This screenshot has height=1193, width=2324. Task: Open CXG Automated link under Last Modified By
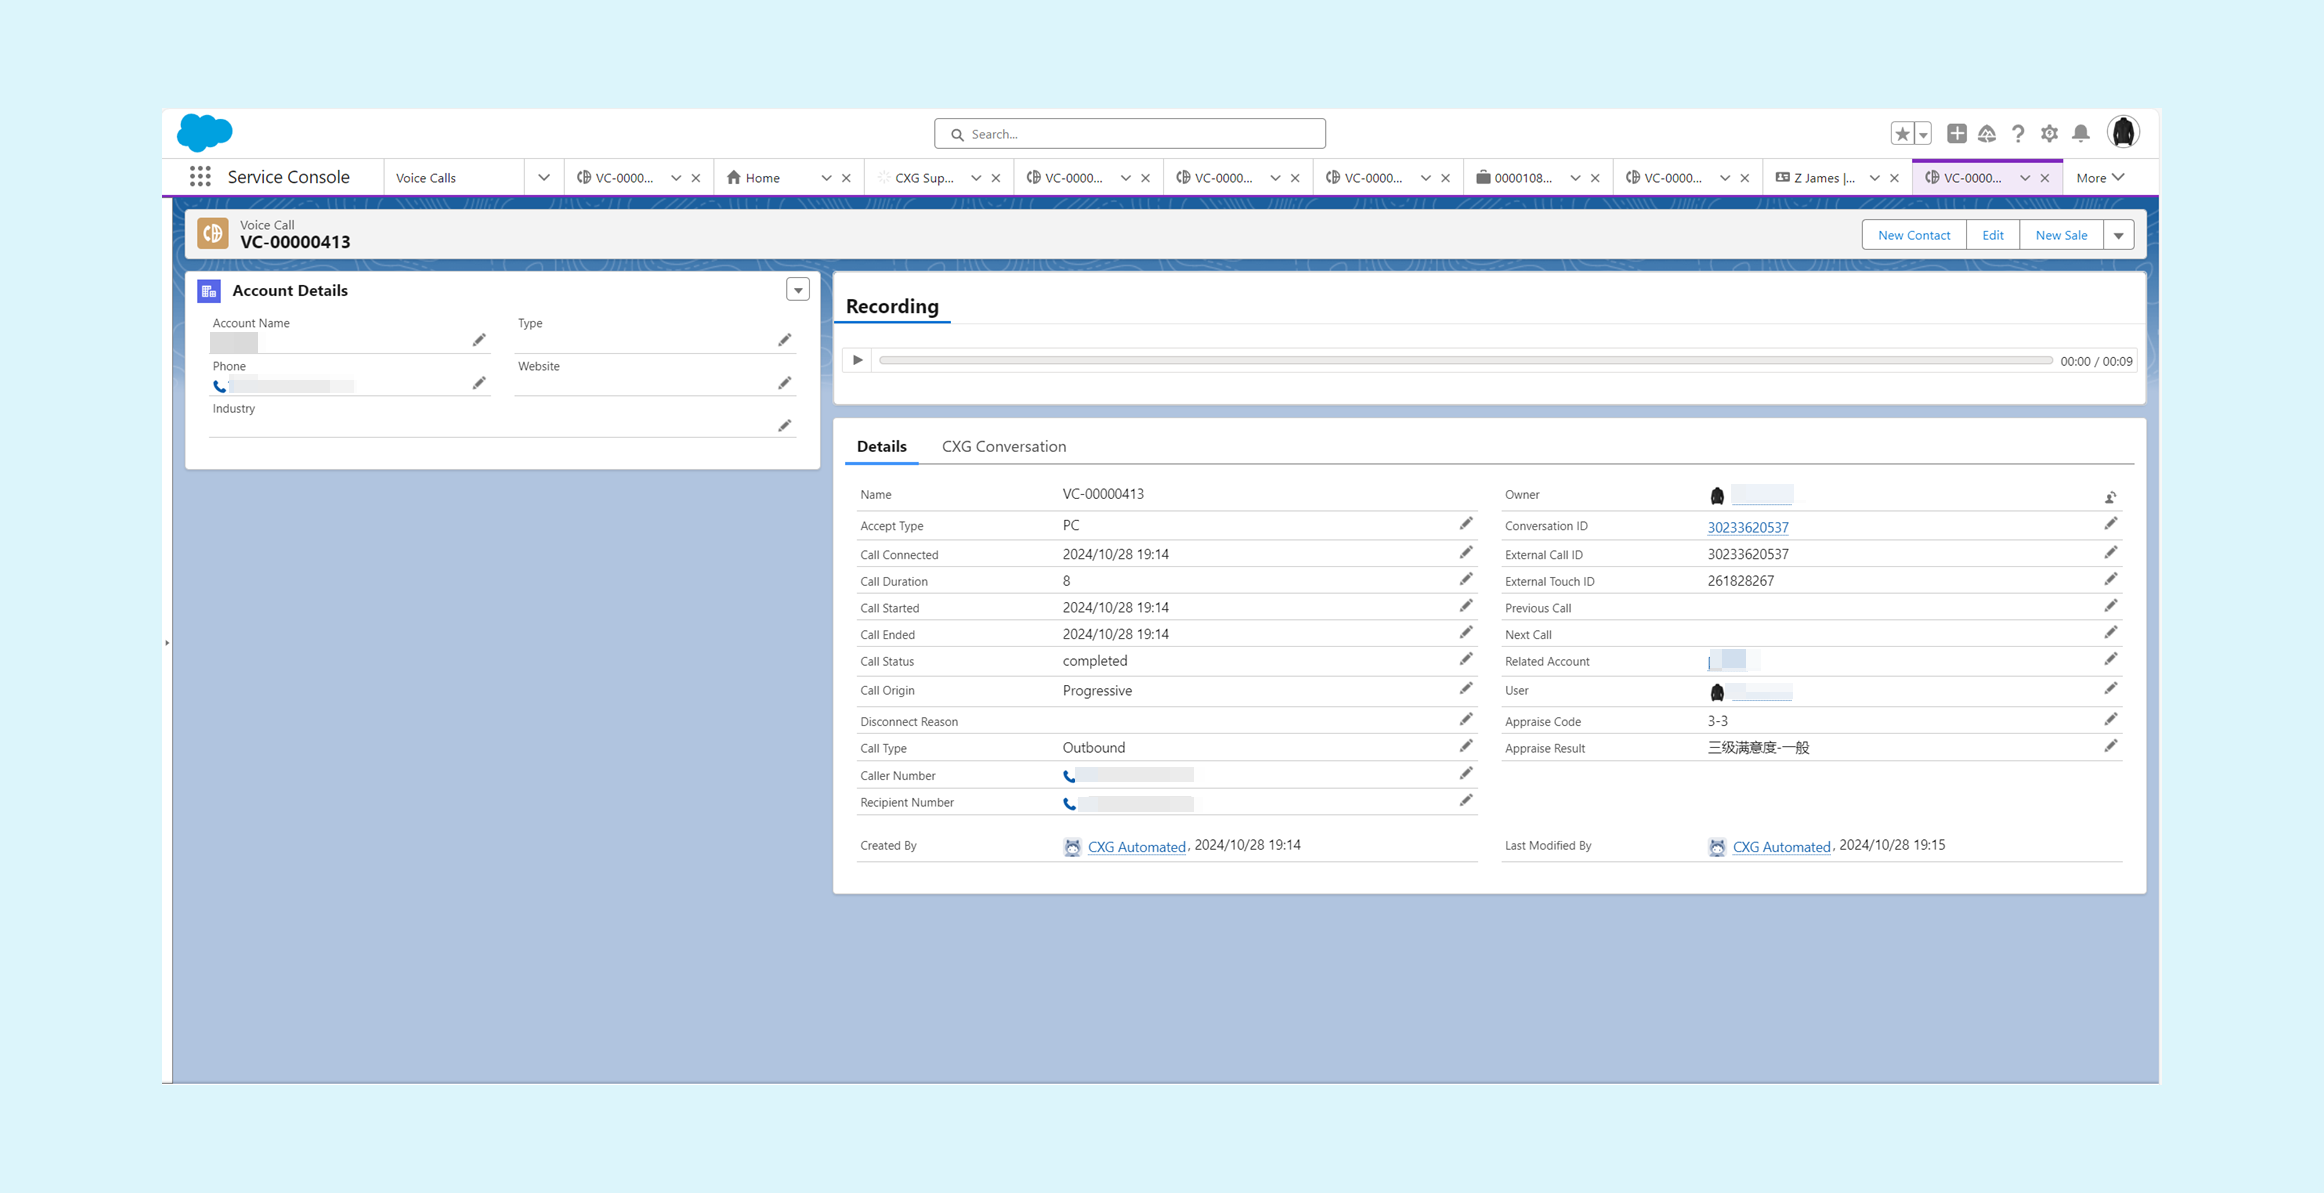tap(1781, 846)
